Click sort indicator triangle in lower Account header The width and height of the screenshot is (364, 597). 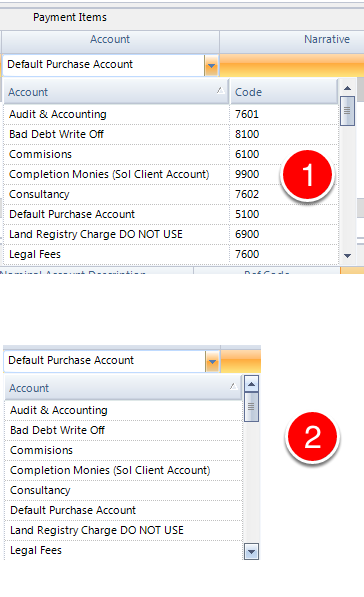click(x=233, y=386)
